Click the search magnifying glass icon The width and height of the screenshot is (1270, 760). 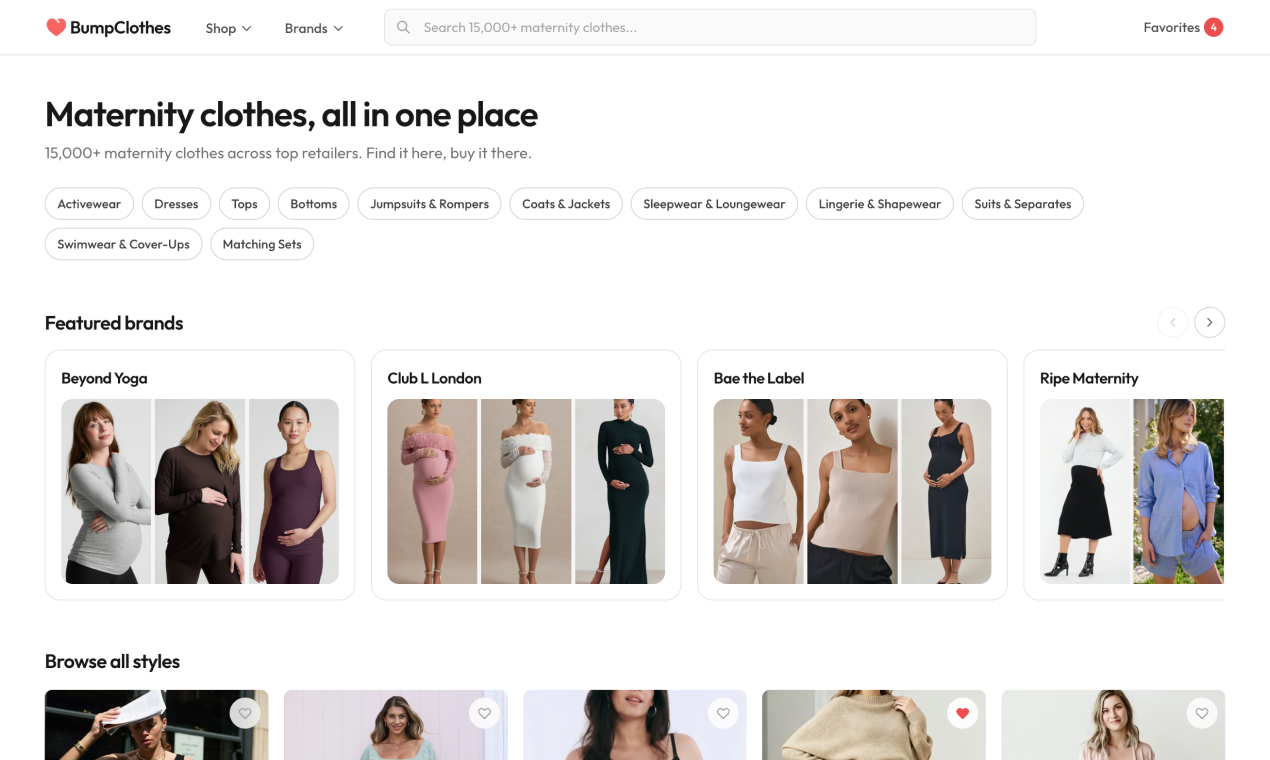[403, 27]
